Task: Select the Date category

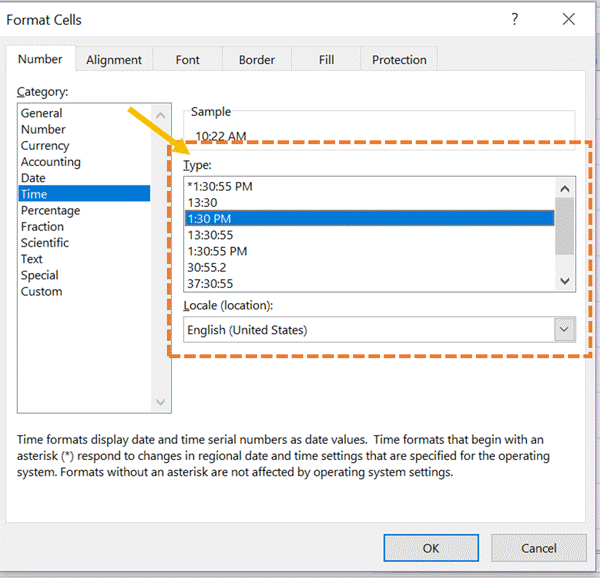Action: point(84,178)
